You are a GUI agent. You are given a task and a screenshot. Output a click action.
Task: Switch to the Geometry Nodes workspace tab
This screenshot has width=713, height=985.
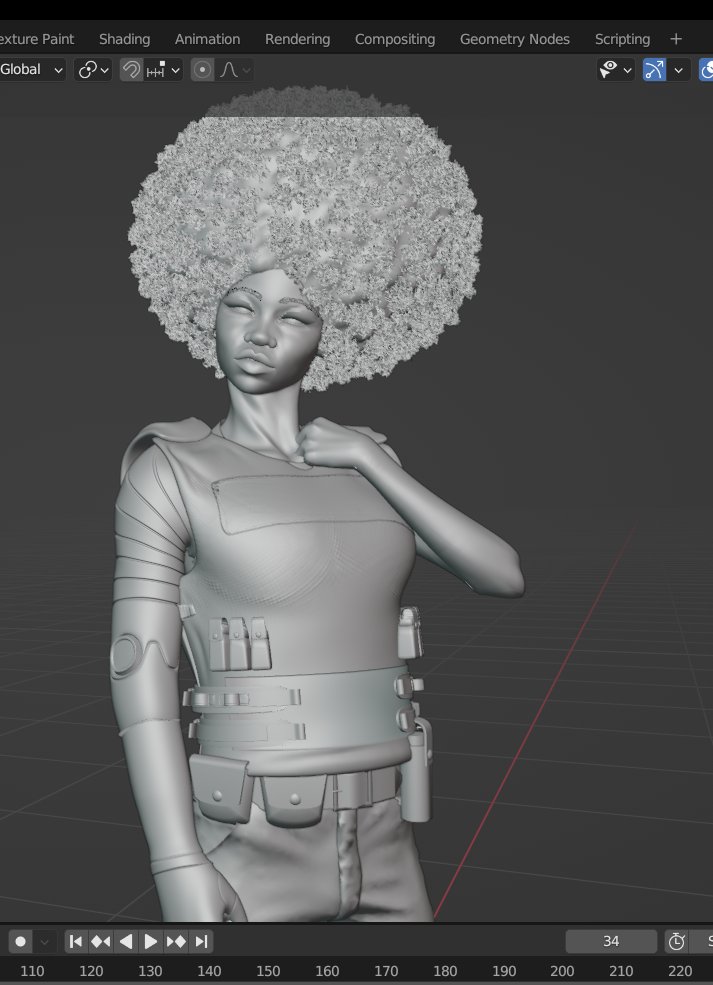coord(514,39)
